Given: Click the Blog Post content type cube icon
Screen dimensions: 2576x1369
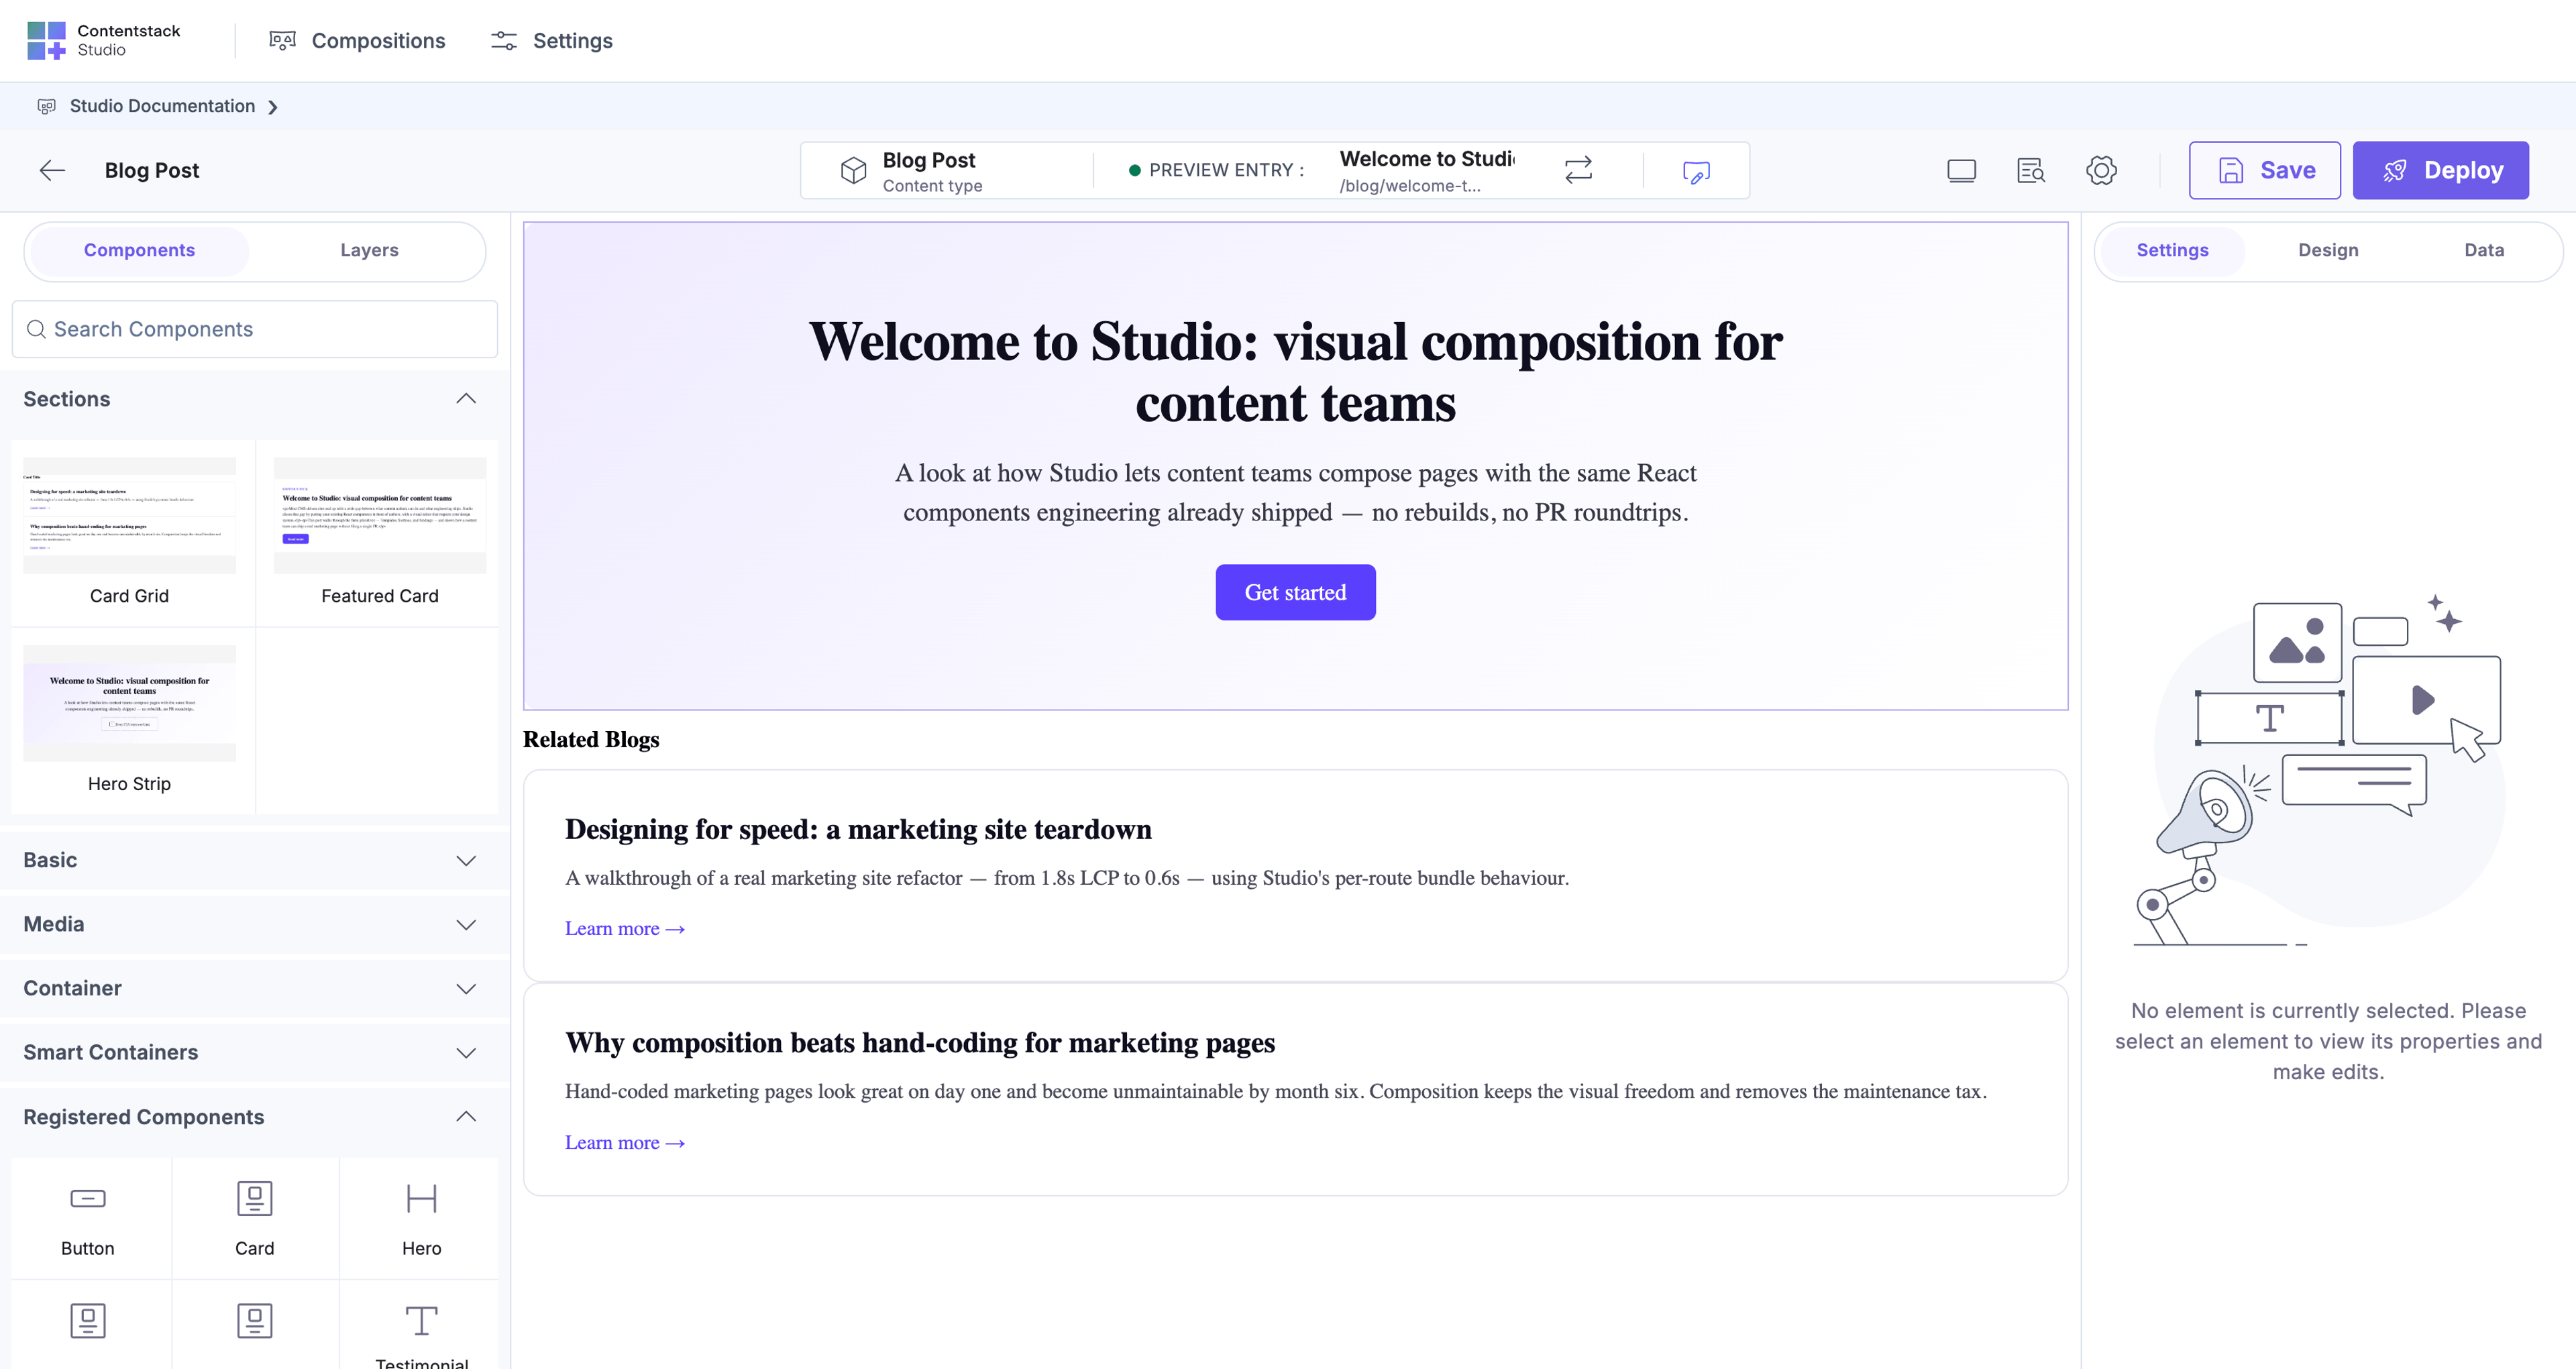Looking at the screenshot, I should tap(853, 171).
